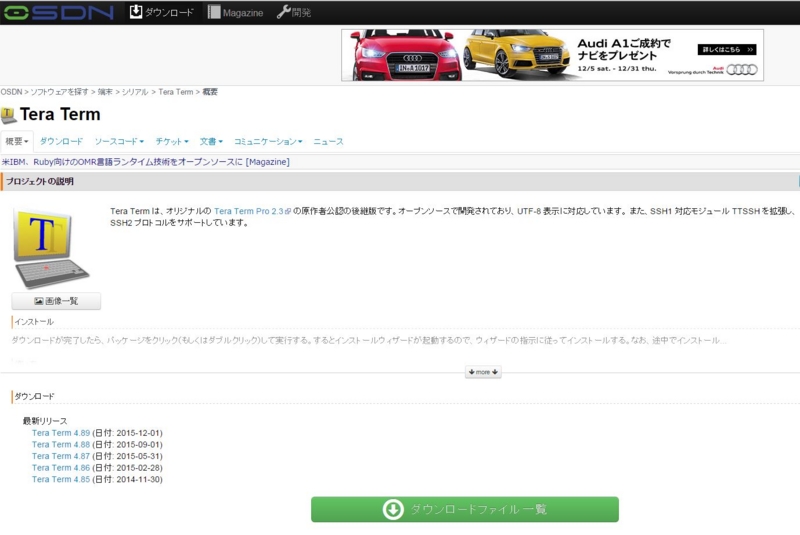Click the インストール section heading
800x535 pixels.
[34, 322]
